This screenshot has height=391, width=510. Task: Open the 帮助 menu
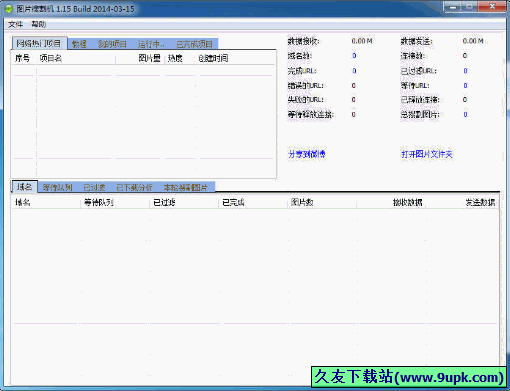tap(39, 24)
